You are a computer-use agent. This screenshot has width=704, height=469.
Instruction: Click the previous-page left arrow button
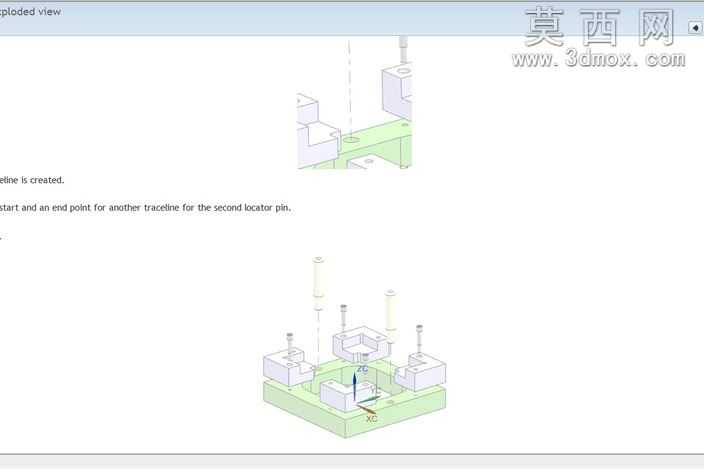(x=695, y=28)
